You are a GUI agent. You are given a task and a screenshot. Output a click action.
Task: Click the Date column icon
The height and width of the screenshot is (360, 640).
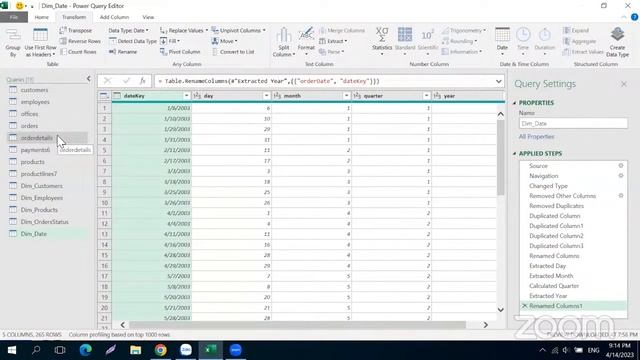(502, 41)
